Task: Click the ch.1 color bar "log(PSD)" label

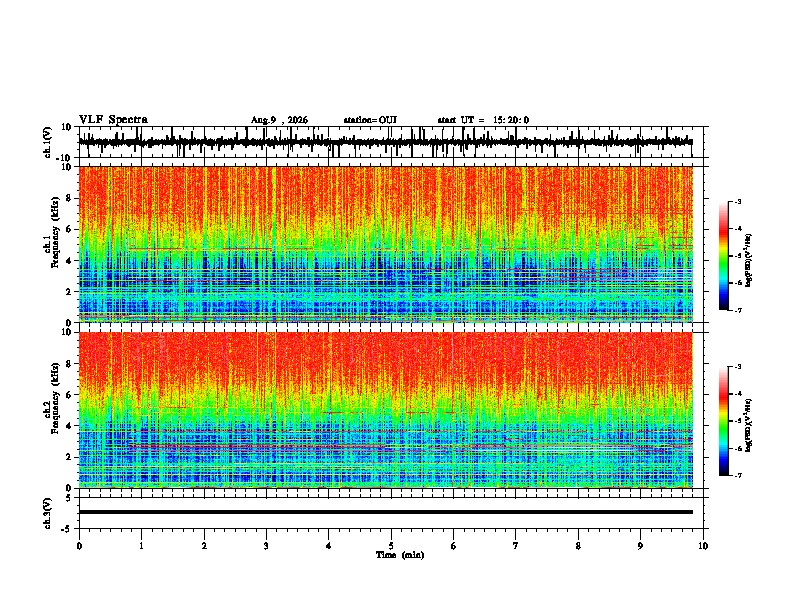Action: click(x=749, y=261)
